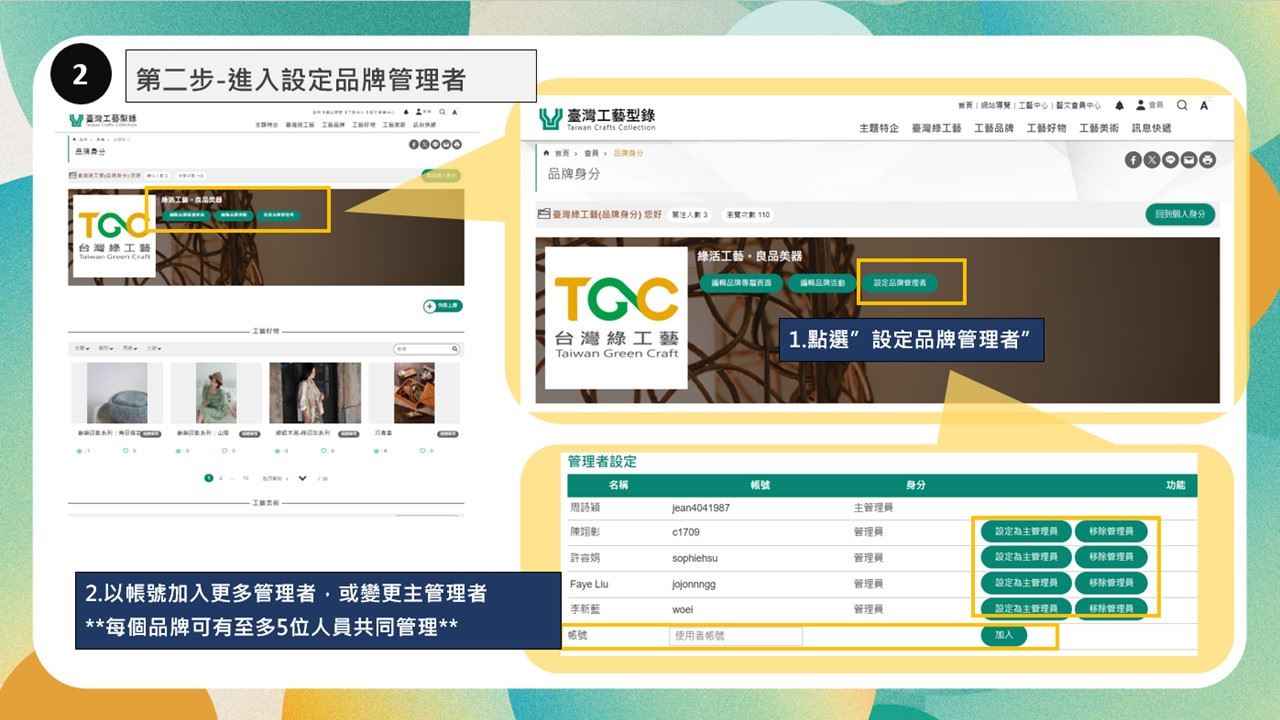The height and width of the screenshot is (720, 1280).
Task: Remove manager sophiehsu
Action: tap(1111, 557)
